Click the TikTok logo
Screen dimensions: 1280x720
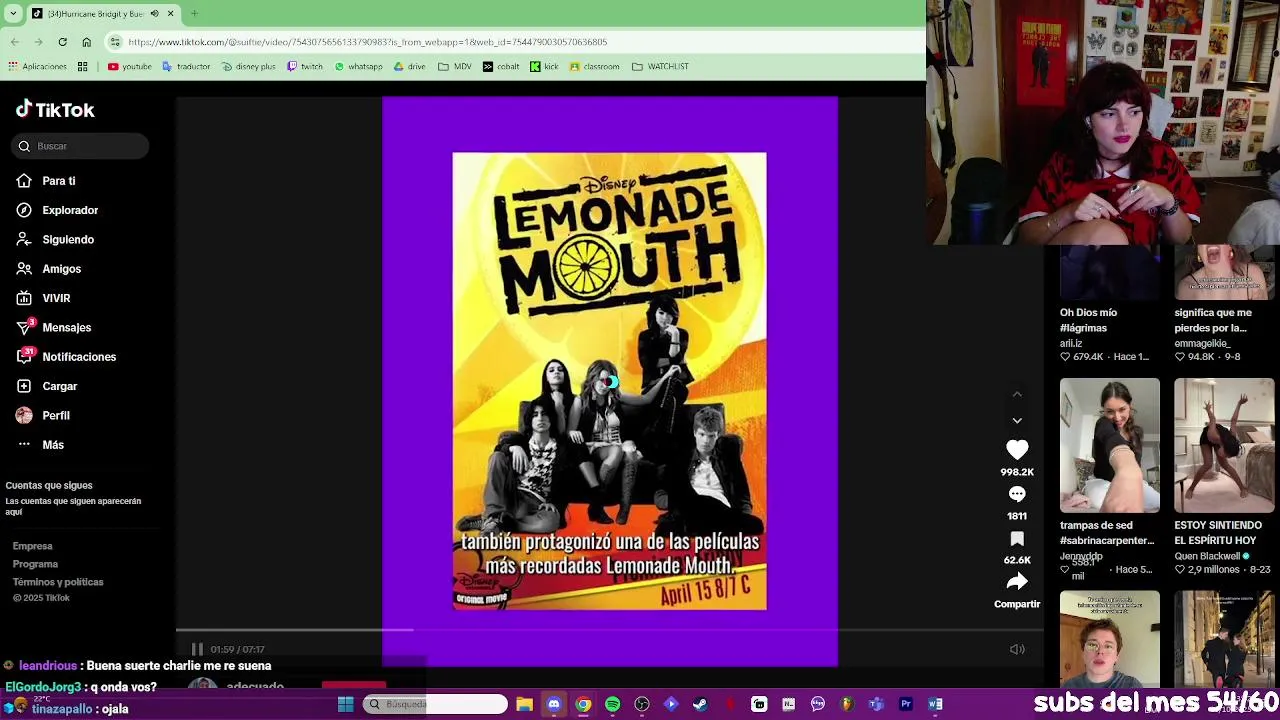55,110
